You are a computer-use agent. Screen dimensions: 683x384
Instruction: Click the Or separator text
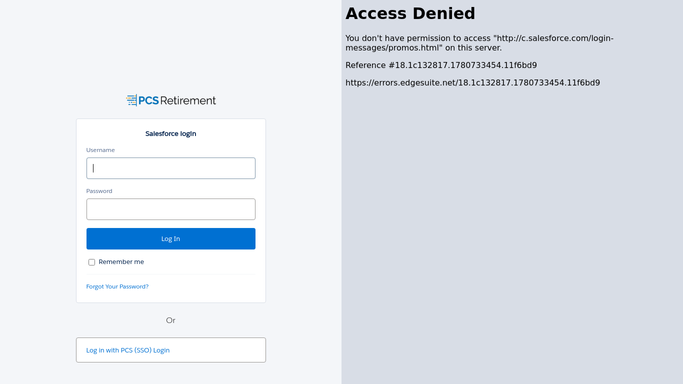click(170, 320)
